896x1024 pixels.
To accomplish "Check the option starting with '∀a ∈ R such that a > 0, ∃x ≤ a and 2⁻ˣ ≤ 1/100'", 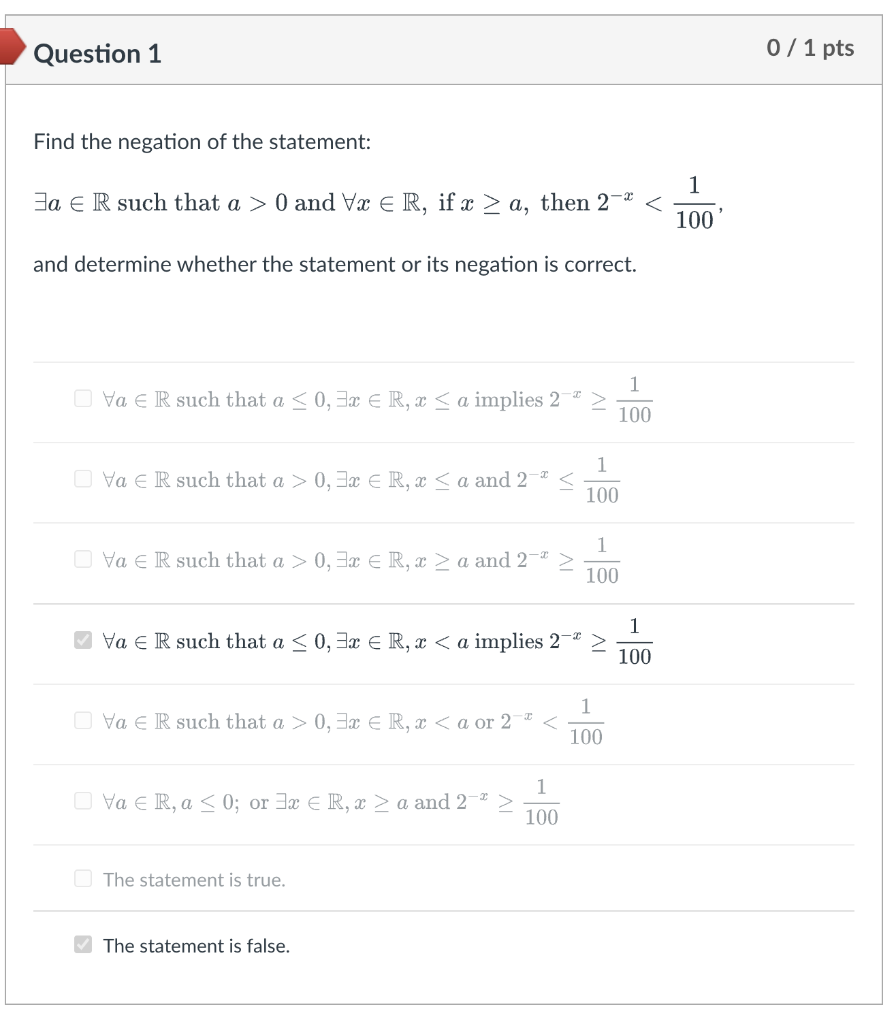I will (x=85, y=478).
